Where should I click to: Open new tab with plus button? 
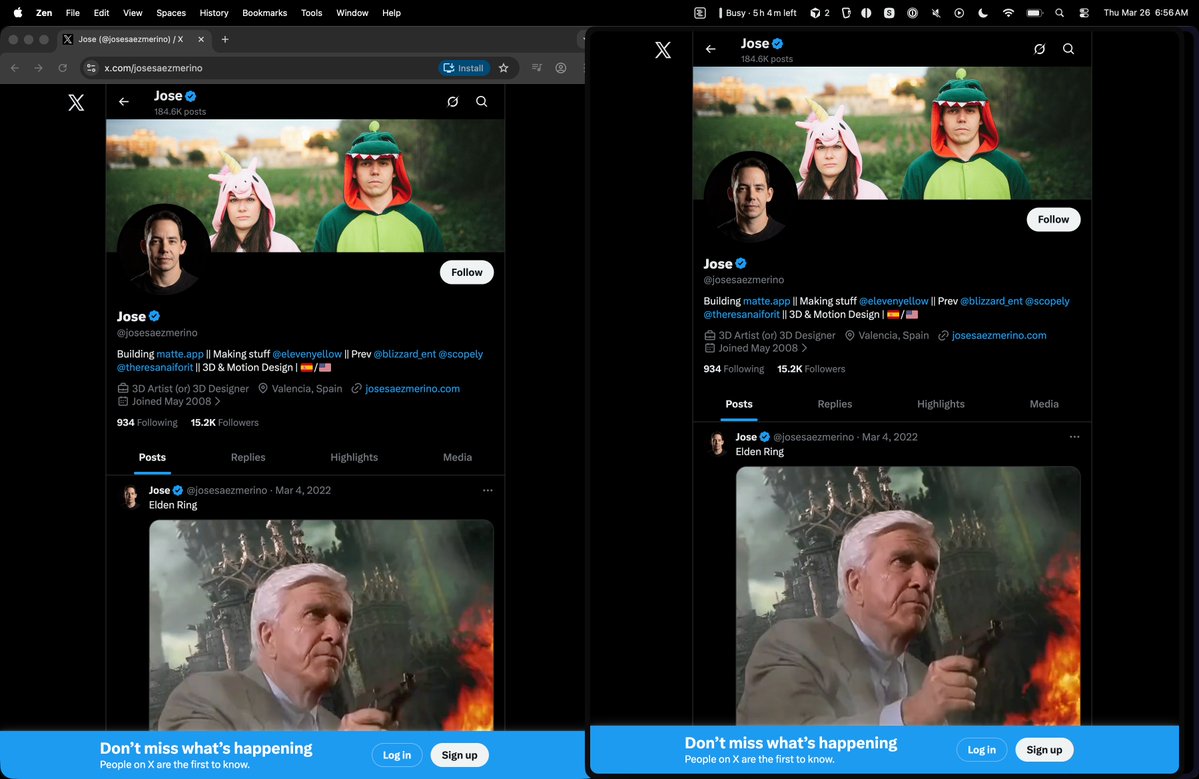click(225, 39)
